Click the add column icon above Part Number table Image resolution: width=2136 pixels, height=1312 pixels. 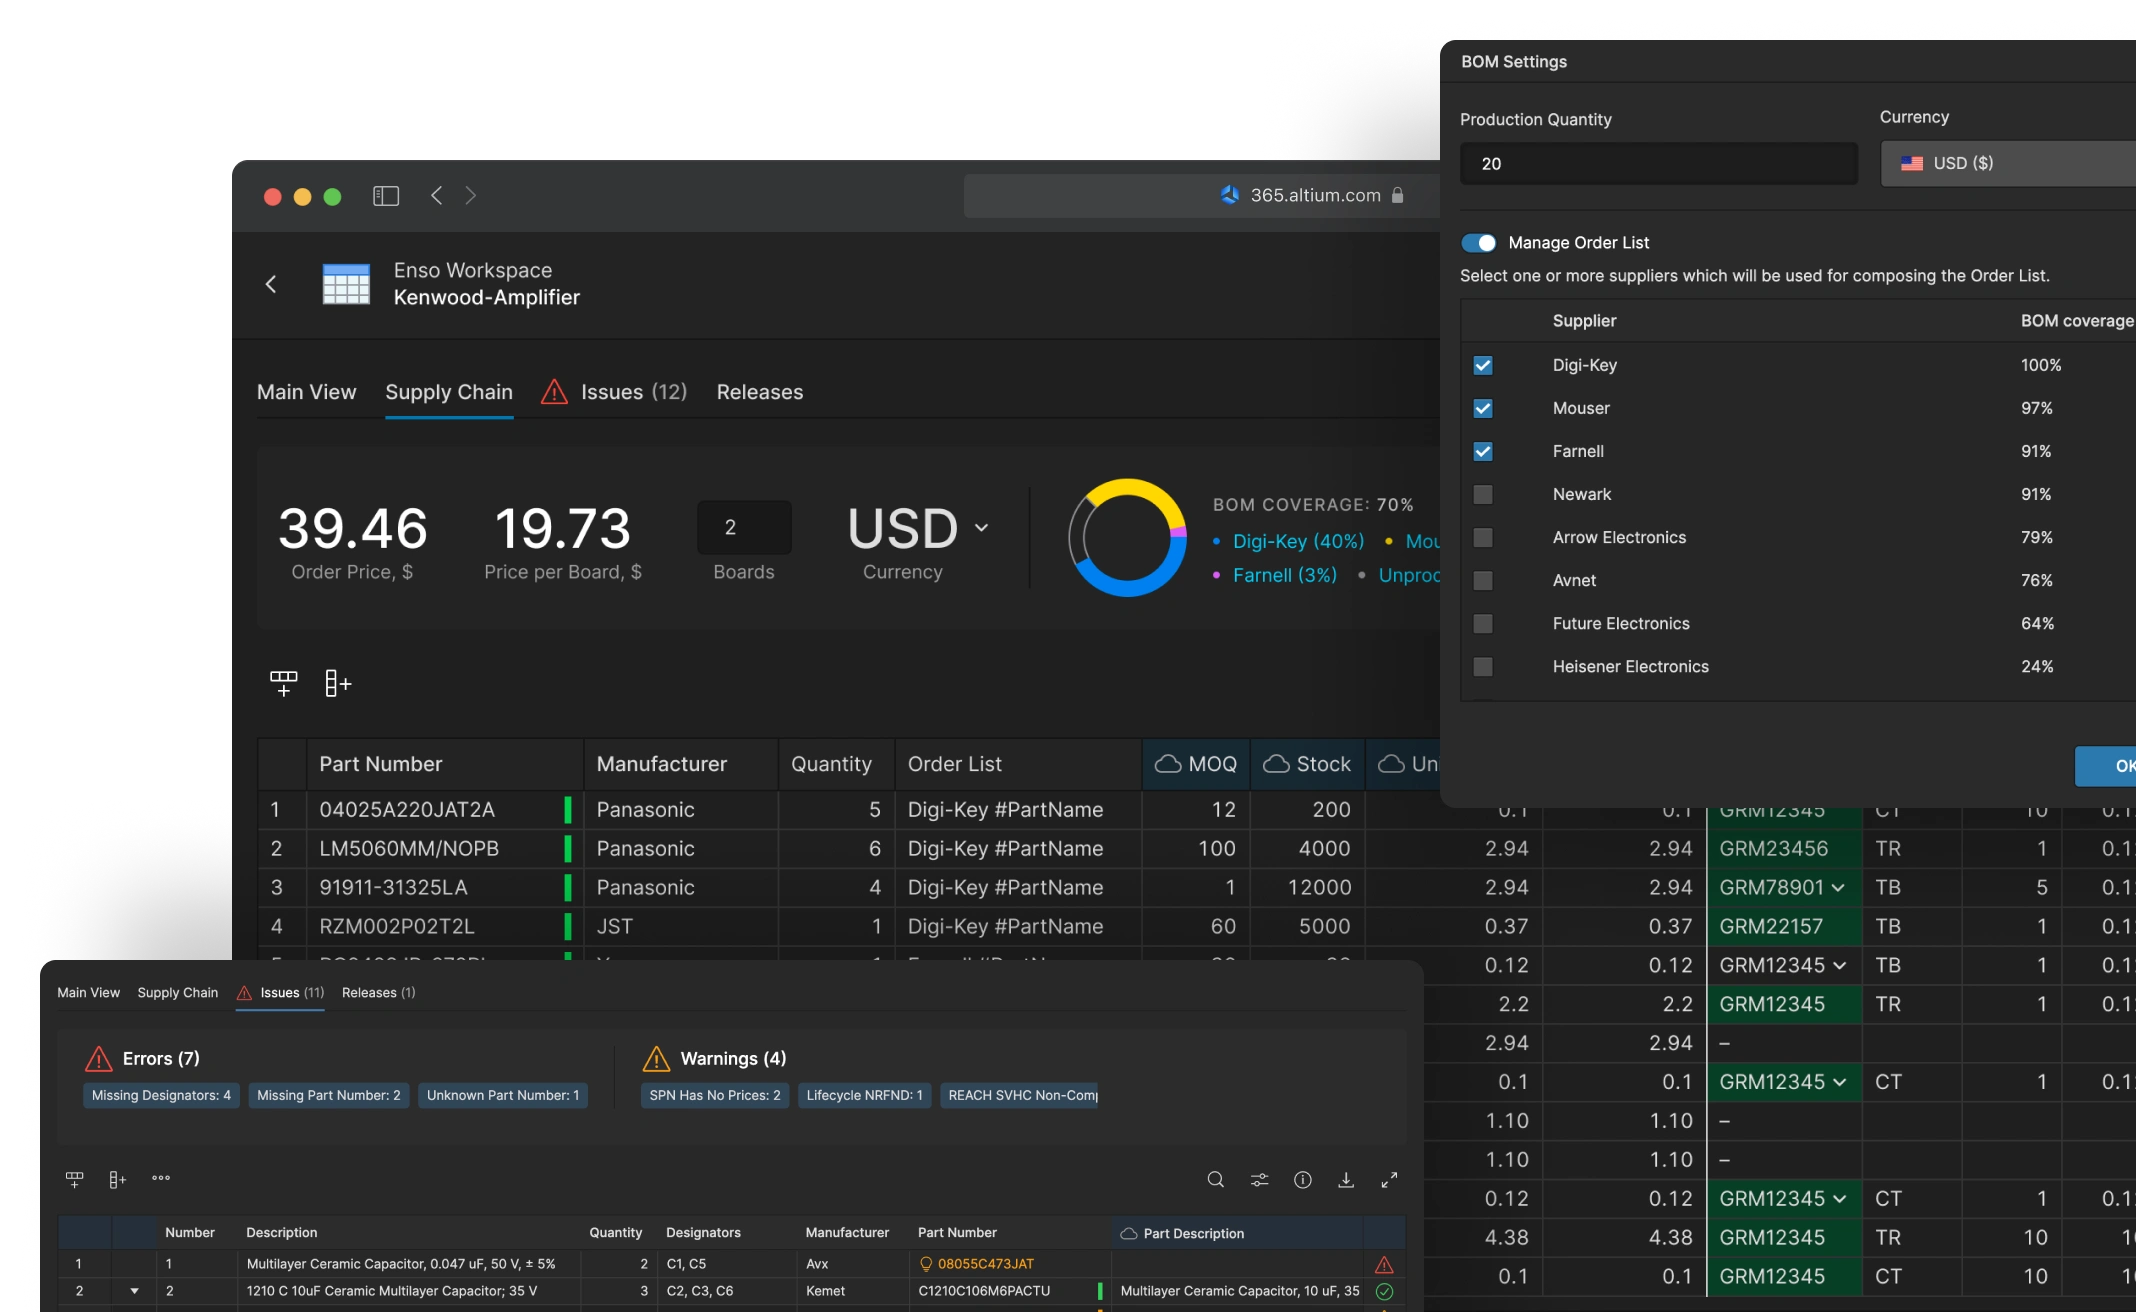pos(338,683)
